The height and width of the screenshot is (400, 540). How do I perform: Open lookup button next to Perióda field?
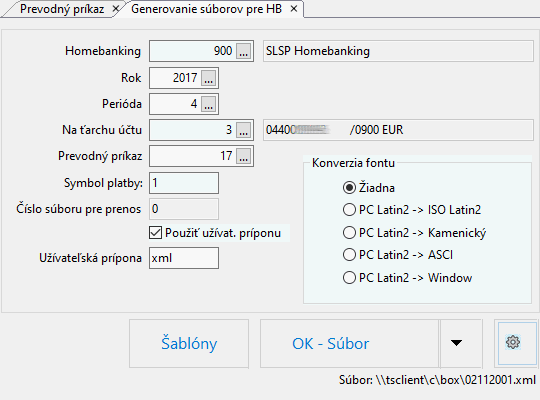pos(209,104)
